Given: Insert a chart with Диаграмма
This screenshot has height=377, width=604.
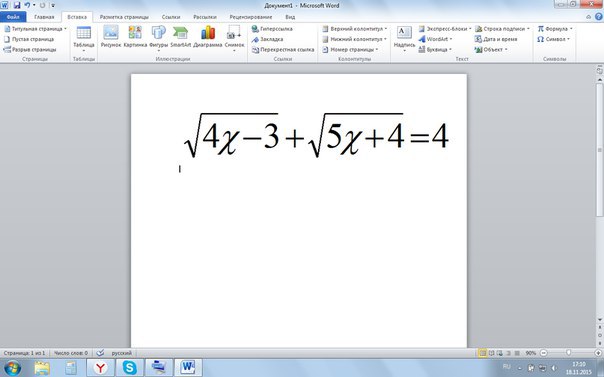Looking at the screenshot, I should (208, 37).
